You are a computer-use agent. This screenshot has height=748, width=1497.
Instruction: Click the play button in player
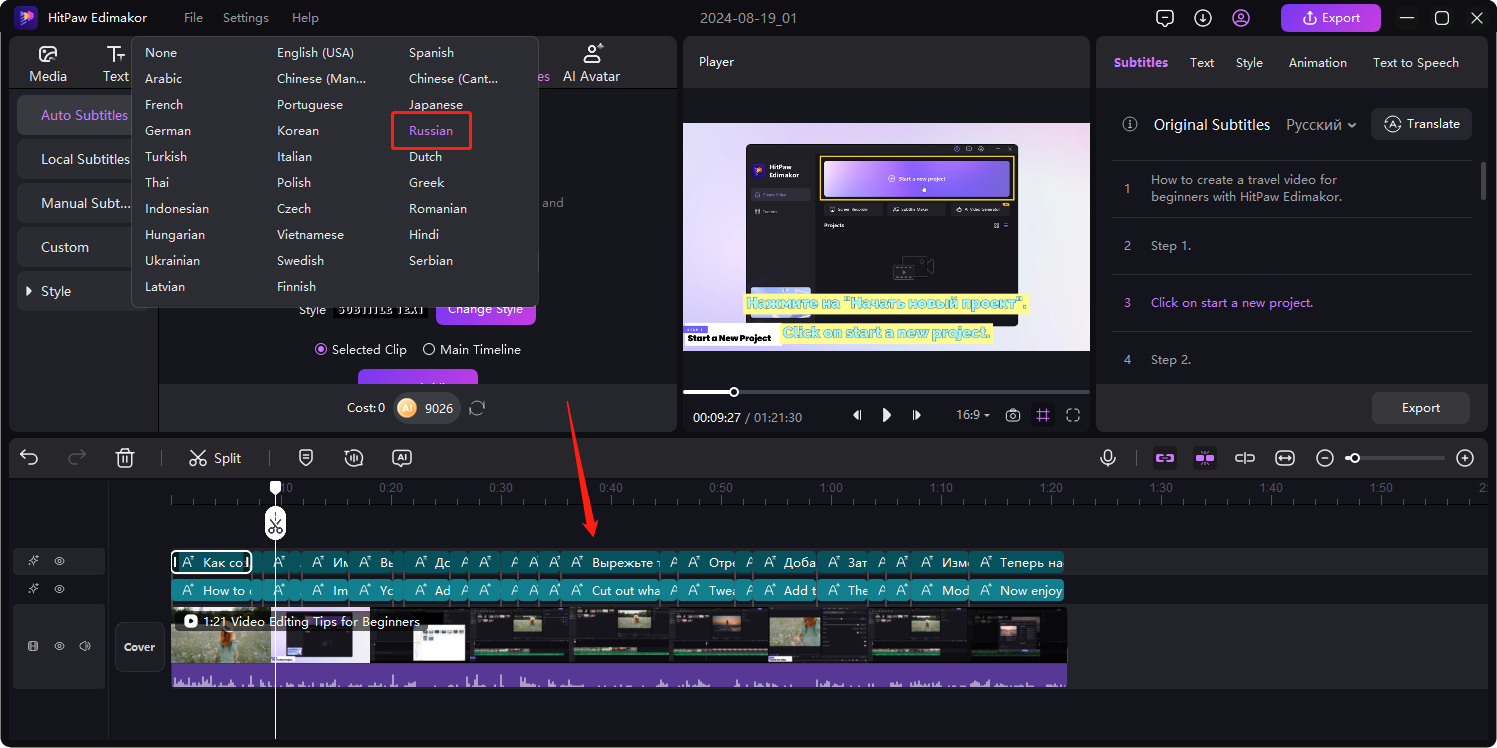tap(886, 415)
